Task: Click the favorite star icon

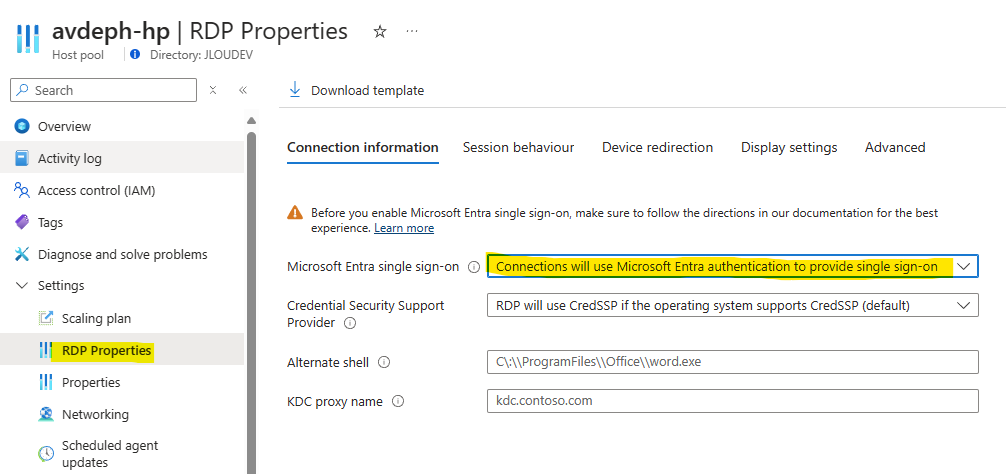Action: pos(380,31)
